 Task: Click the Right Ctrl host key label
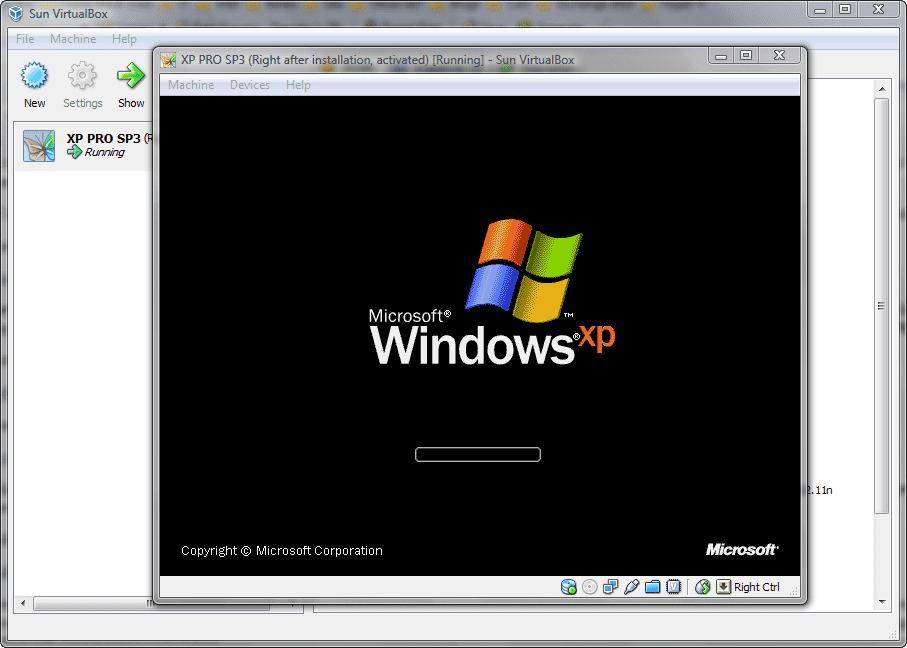(x=757, y=587)
